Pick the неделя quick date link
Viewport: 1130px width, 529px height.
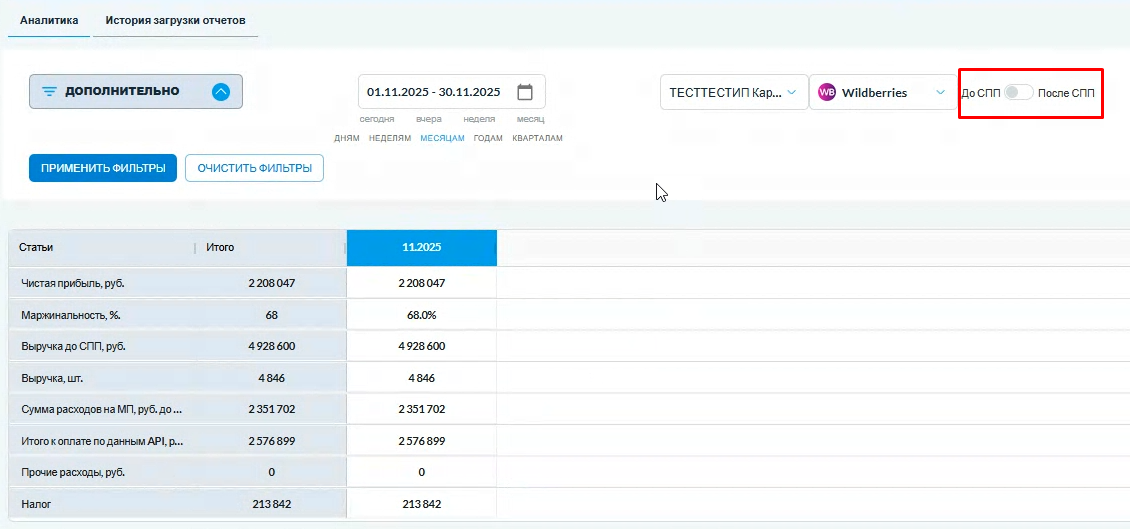coord(480,119)
